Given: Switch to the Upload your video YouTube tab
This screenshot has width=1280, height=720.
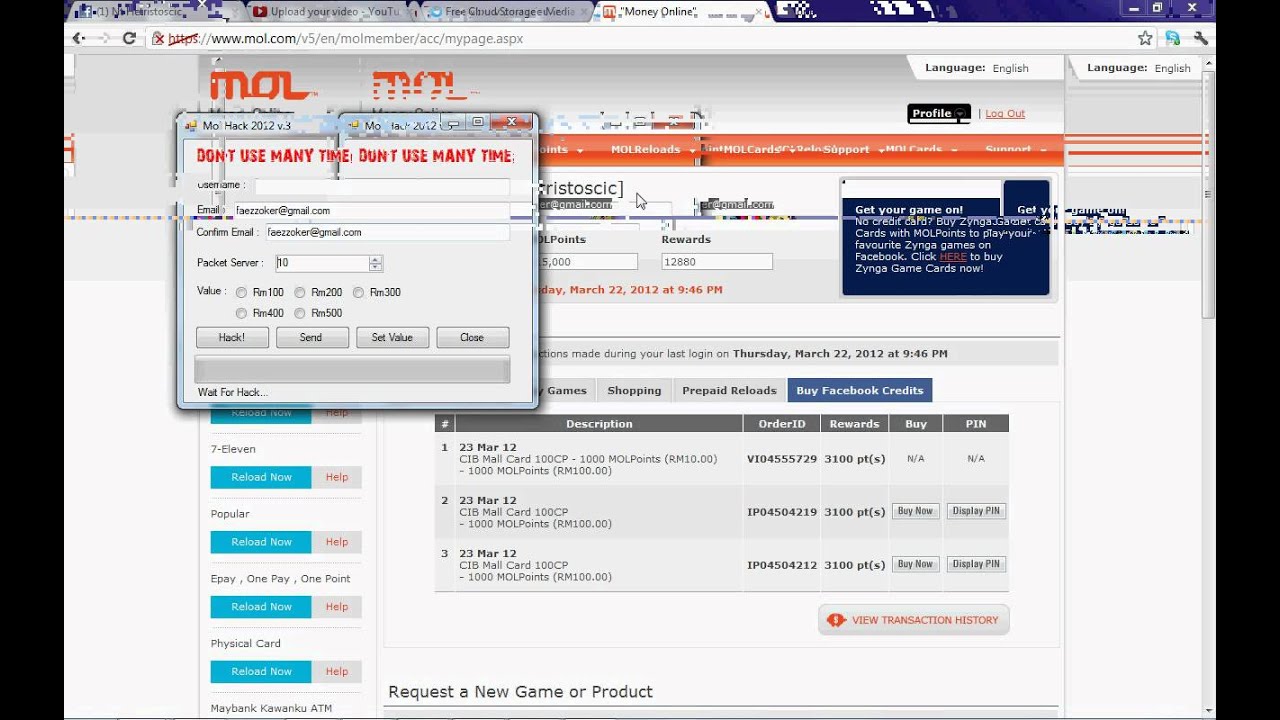Looking at the screenshot, I should 326,12.
